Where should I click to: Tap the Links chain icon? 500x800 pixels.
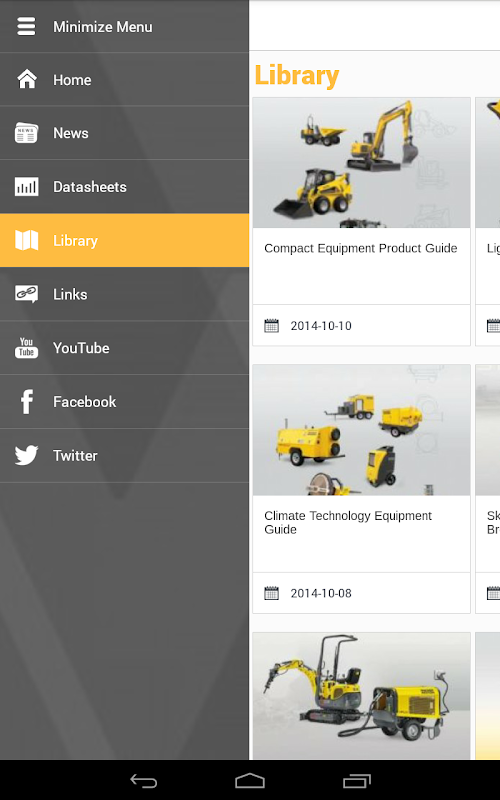coord(26,294)
